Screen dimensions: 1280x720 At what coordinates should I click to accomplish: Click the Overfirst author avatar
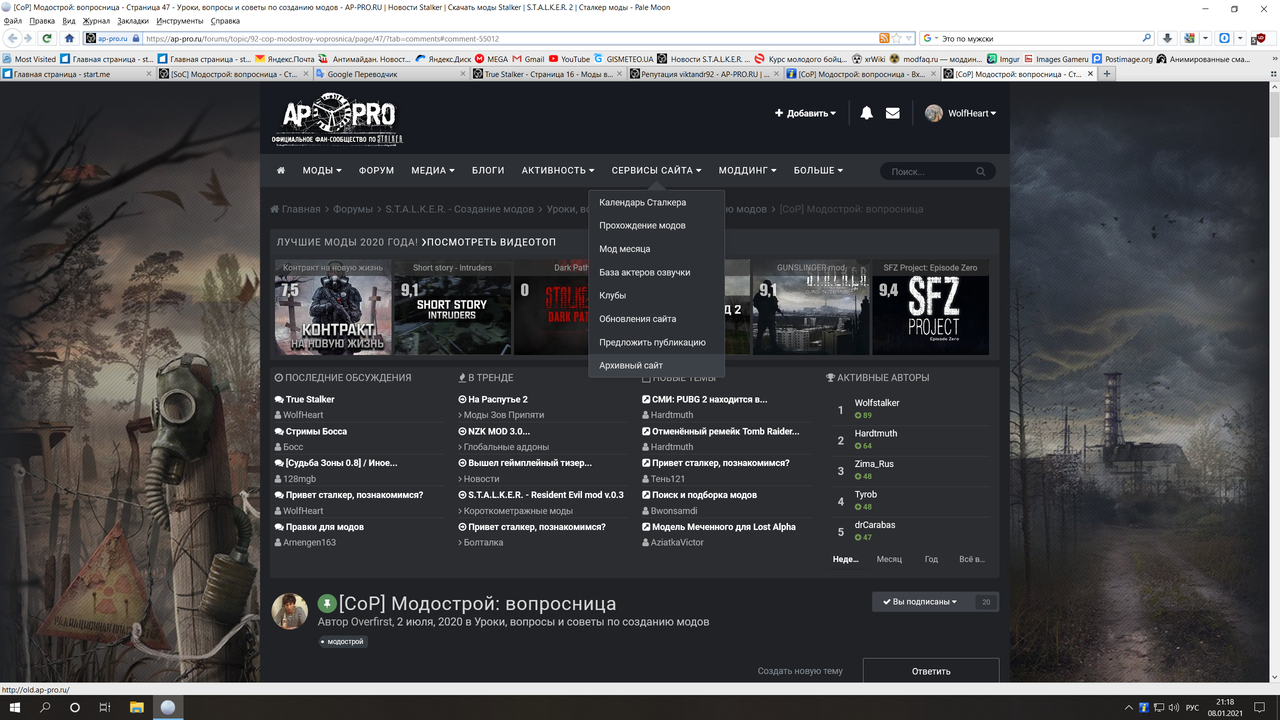(x=290, y=611)
